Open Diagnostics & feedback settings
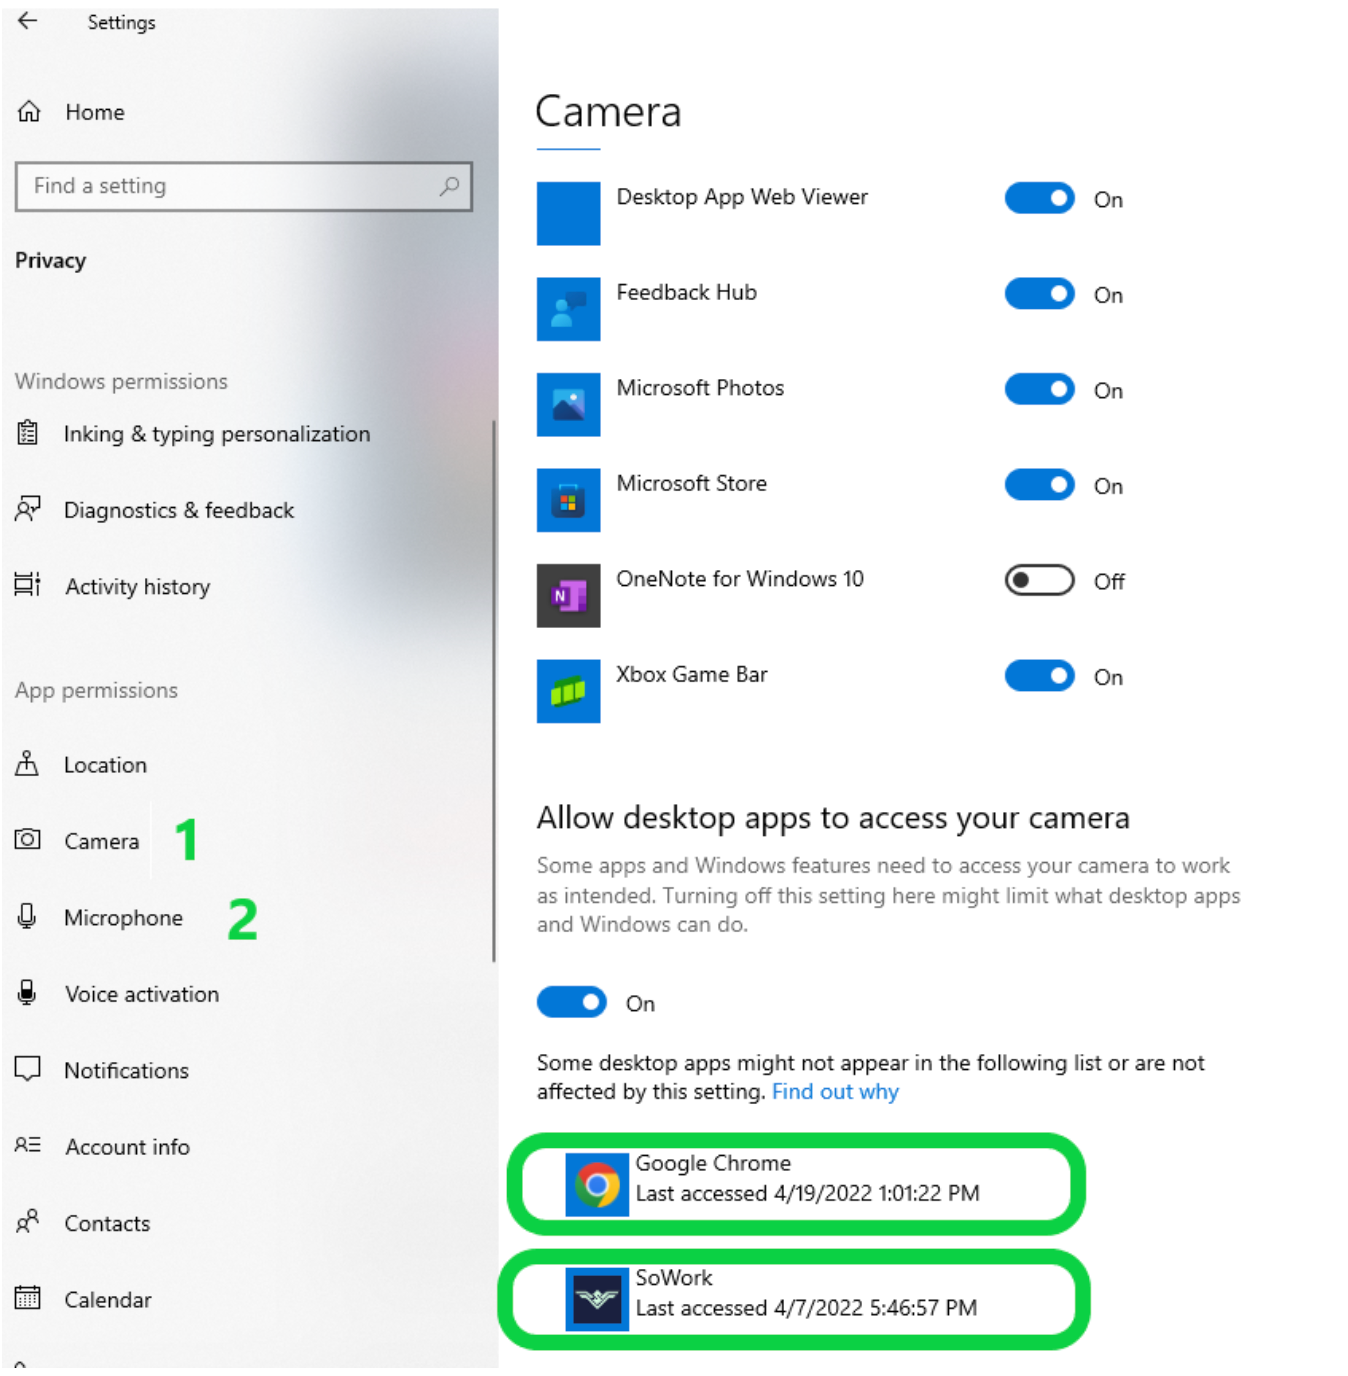Screen dimensions: 1348x1376 point(179,510)
